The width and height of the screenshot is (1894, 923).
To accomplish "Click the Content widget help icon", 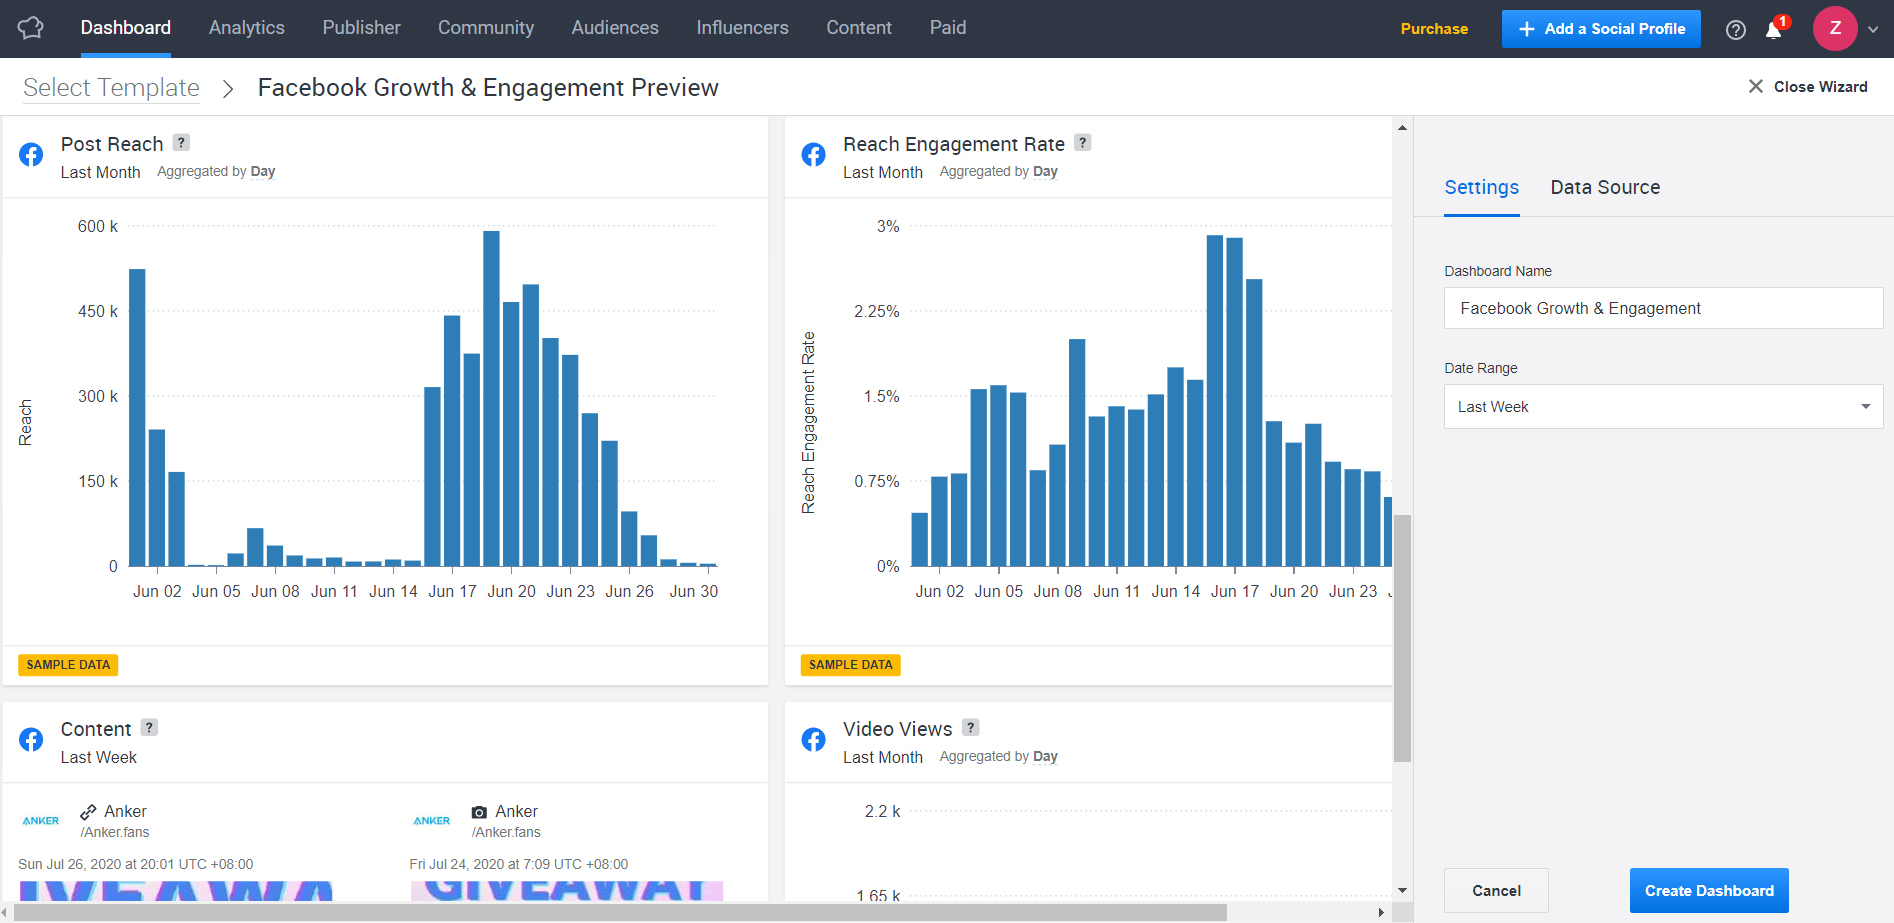I will click(149, 728).
